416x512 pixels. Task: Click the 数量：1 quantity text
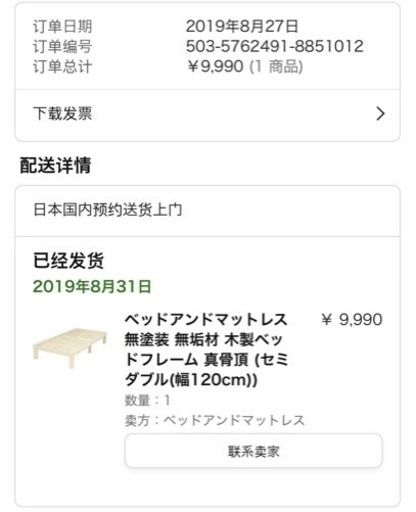[x=148, y=400]
